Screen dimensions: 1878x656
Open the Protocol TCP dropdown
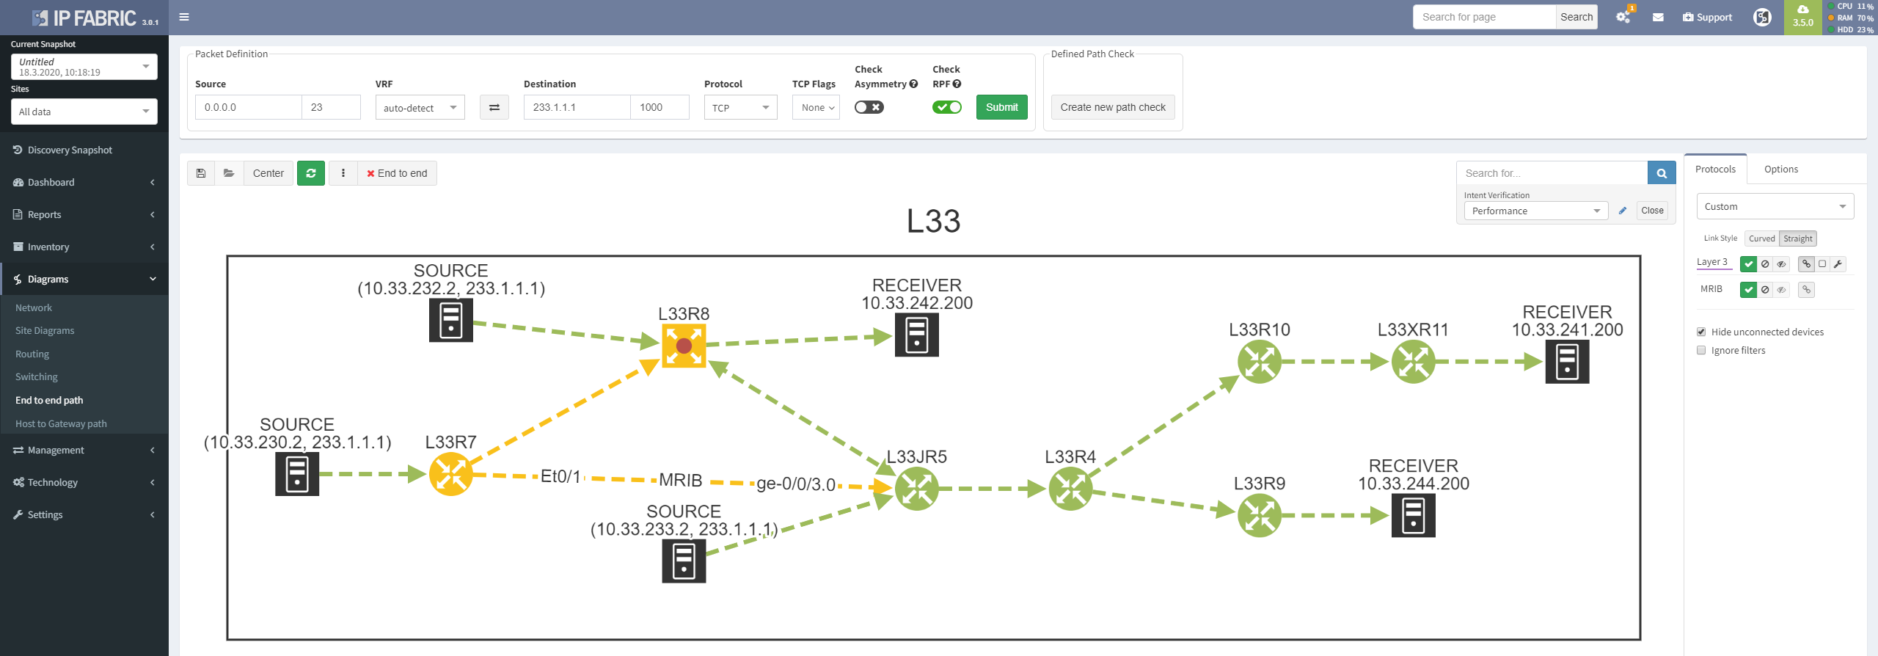click(740, 107)
